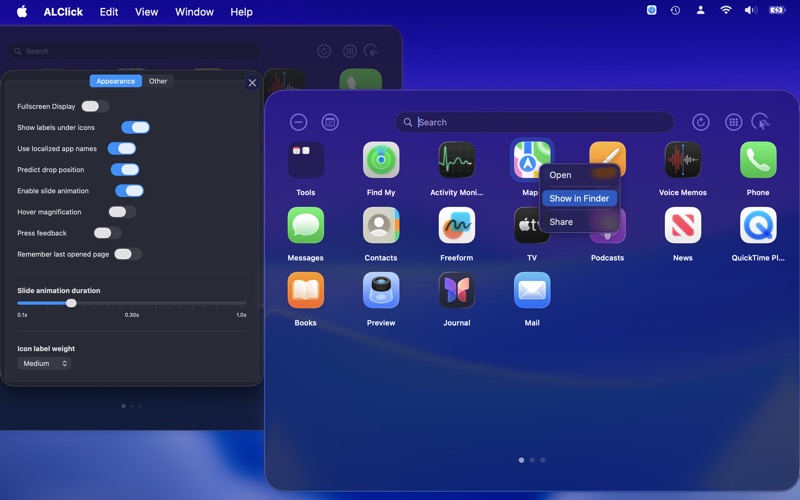The height and width of the screenshot is (500, 800).
Task: Click the grid view icon in front launcher
Action: tap(733, 122)
